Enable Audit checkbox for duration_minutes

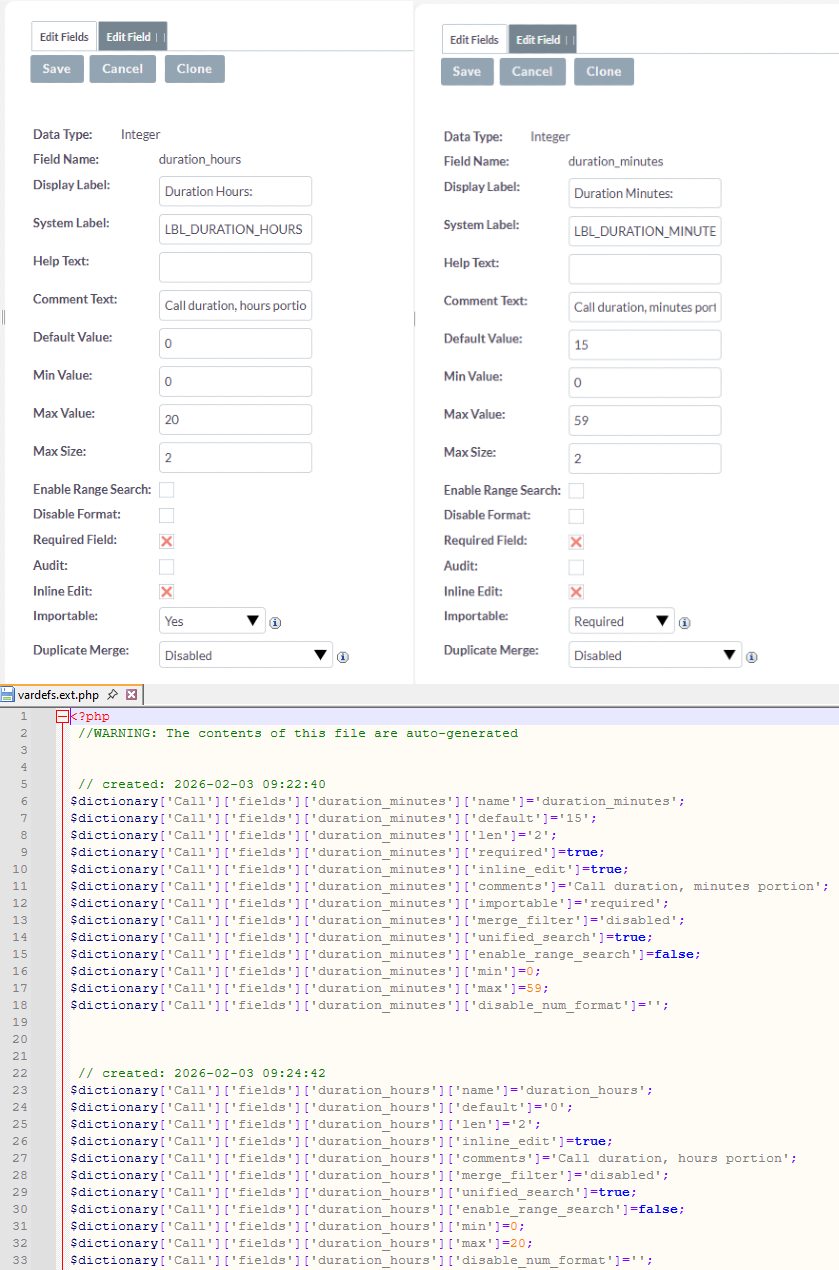point(576,567)
